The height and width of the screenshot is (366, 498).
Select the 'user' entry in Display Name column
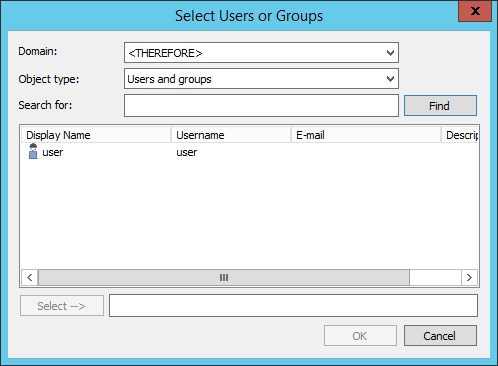53,152
